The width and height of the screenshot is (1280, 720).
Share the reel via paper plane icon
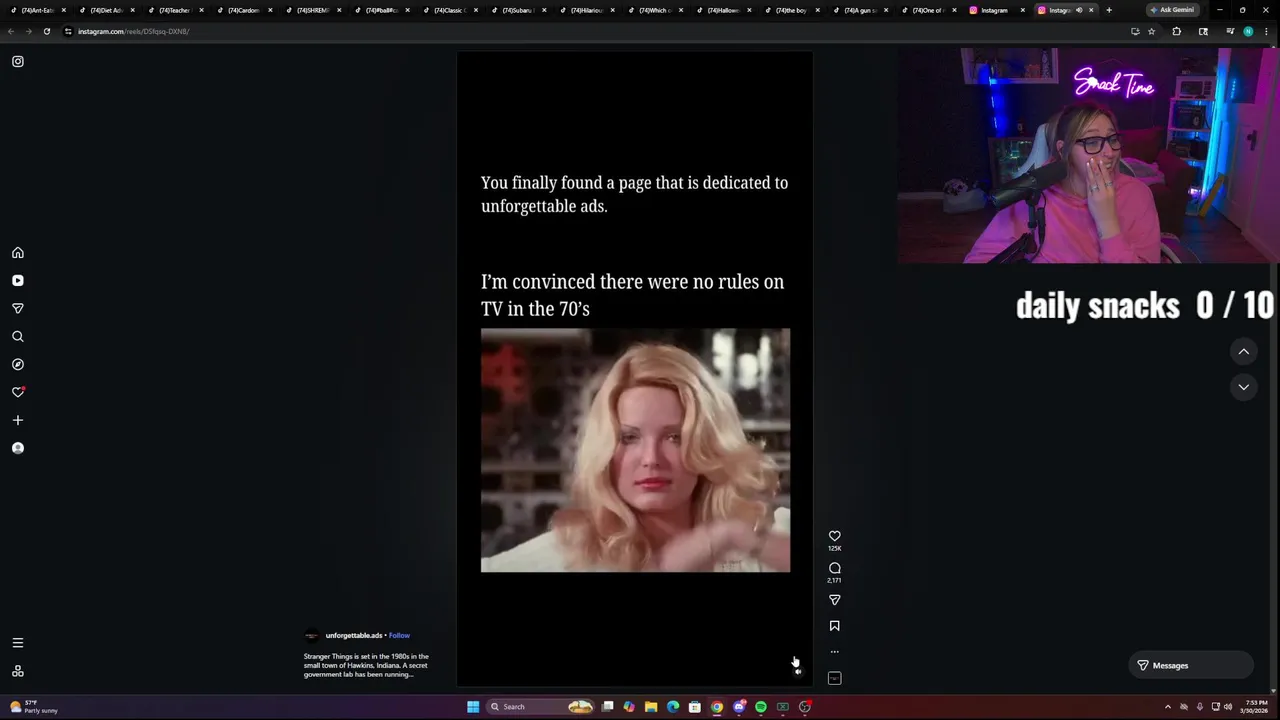tap(835, 600)
